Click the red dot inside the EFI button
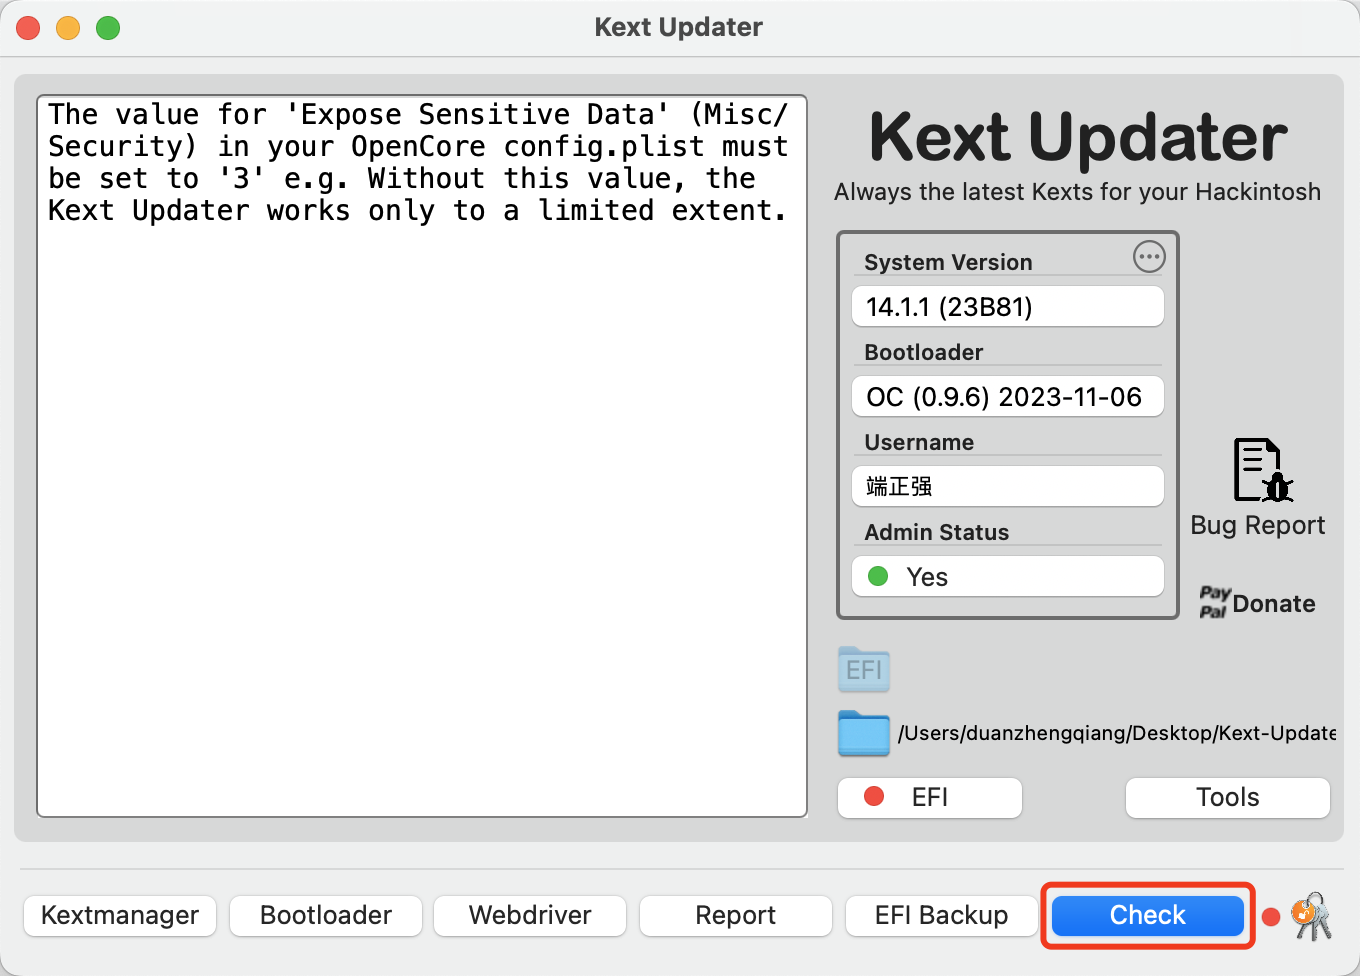This screenshot has height=976, width=1360. click(875, 797)
